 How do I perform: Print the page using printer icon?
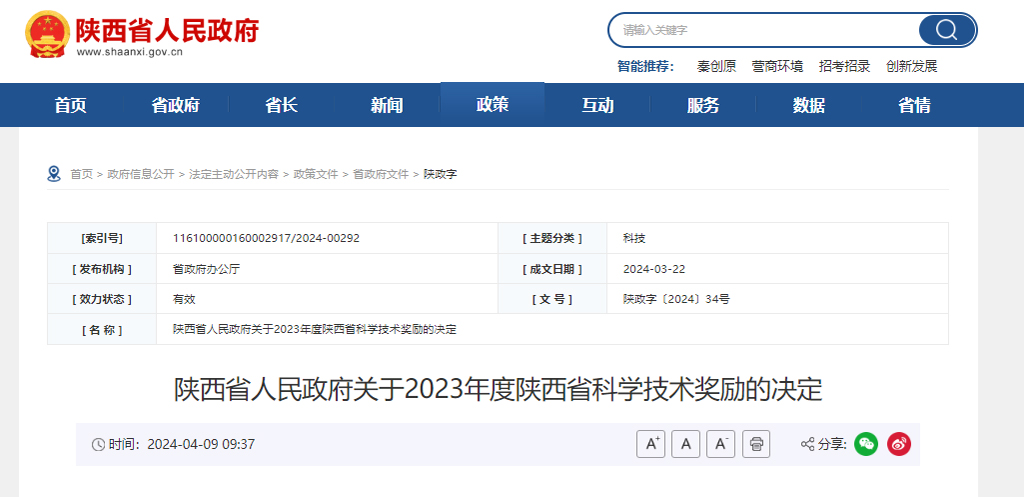[756, 444]
